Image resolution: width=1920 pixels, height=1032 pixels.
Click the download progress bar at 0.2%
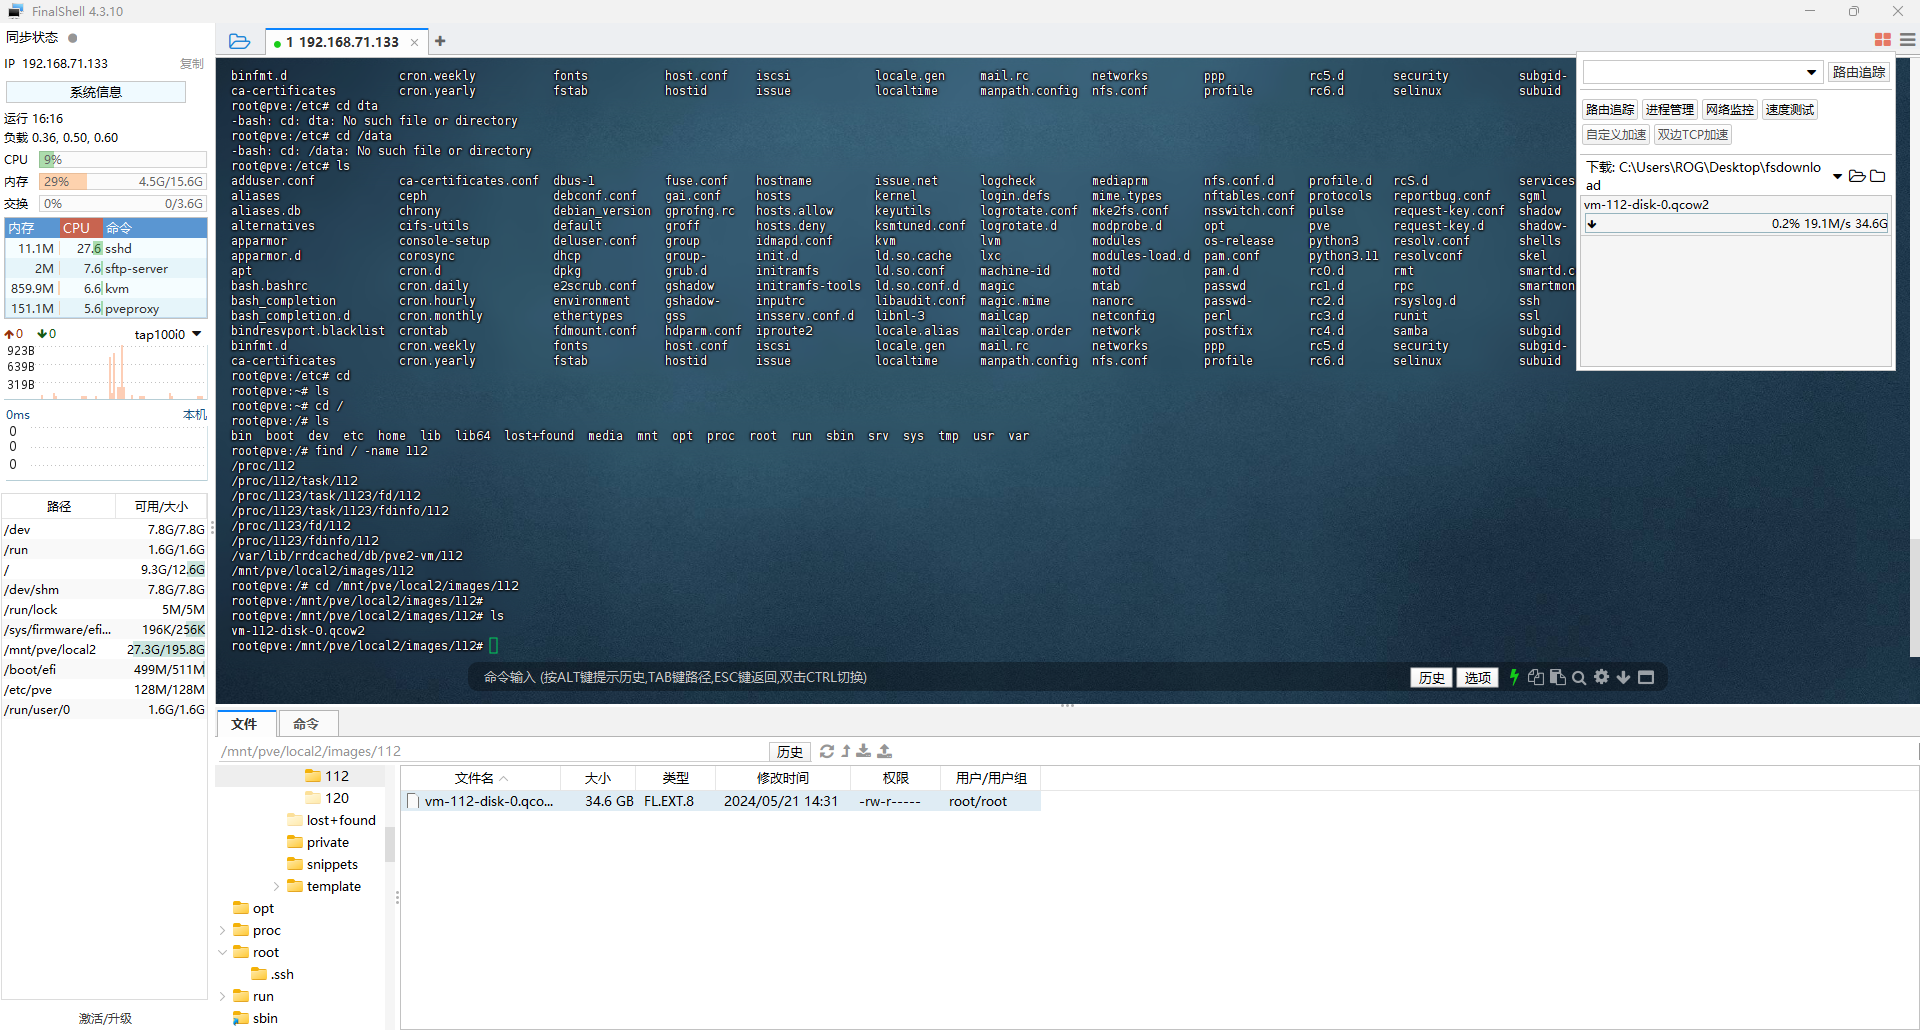click(1736, 224)
